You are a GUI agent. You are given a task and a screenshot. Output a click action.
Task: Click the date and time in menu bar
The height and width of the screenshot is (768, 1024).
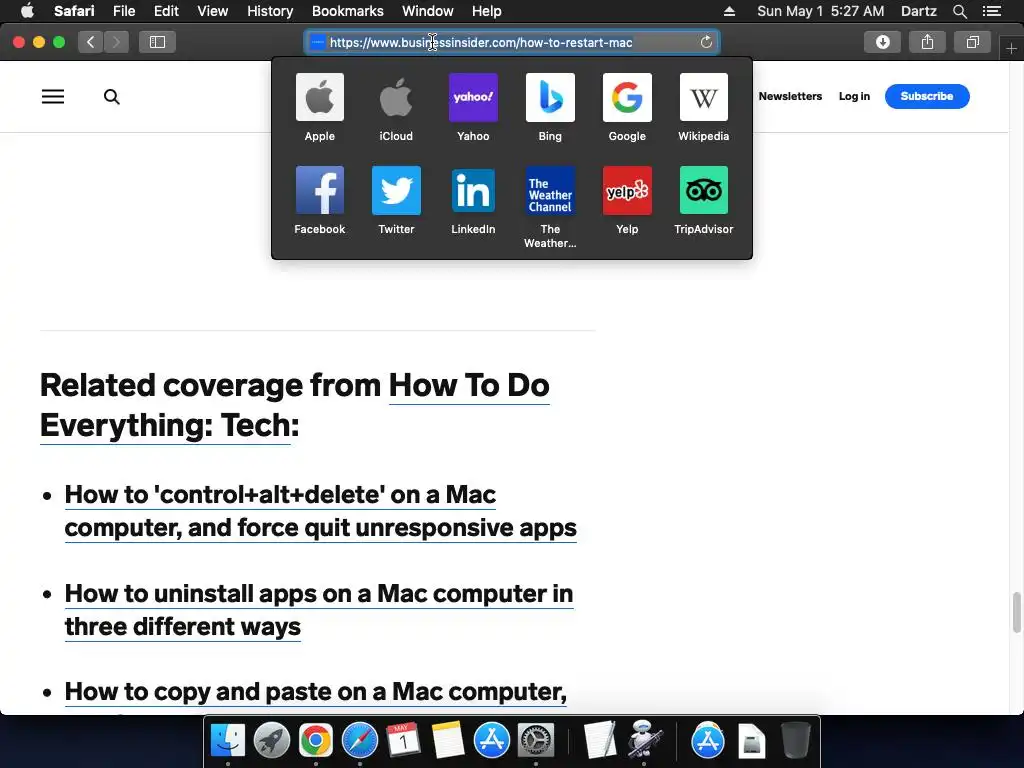tap(820, 11)
